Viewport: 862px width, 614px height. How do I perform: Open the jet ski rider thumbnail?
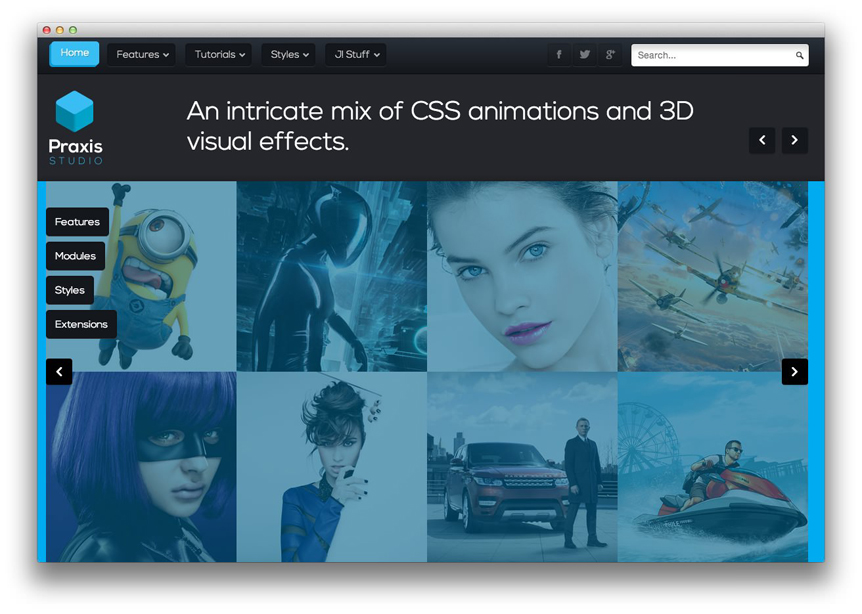pyautogui.click(x=713, y=467)
